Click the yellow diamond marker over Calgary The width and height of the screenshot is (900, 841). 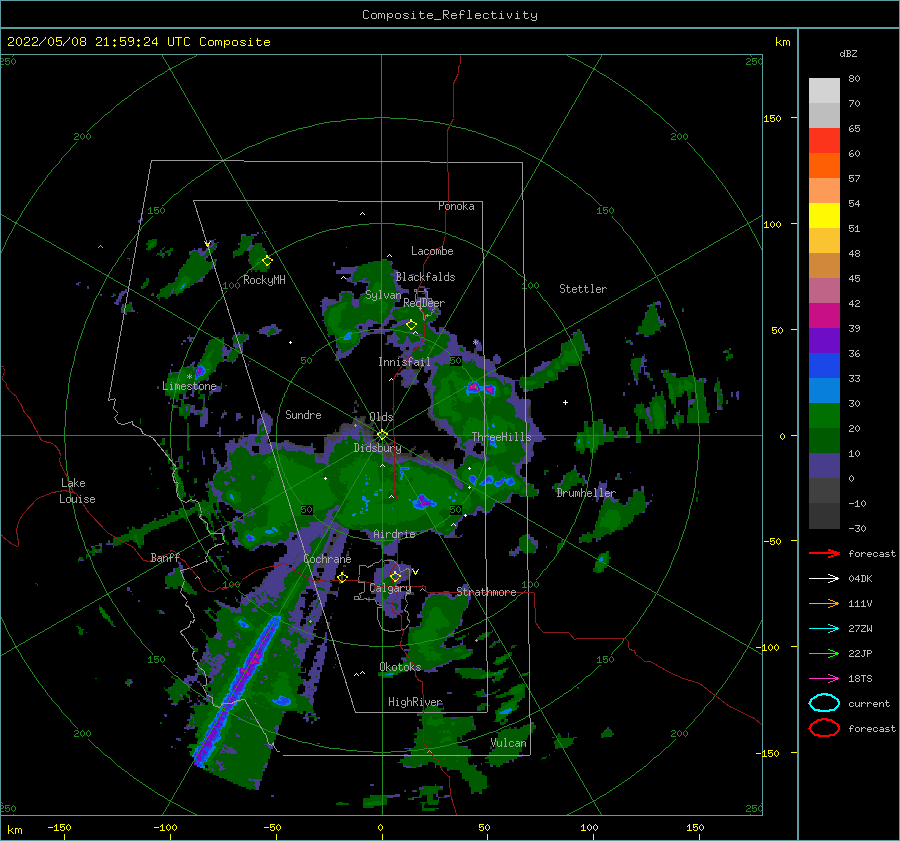[395, 576]
